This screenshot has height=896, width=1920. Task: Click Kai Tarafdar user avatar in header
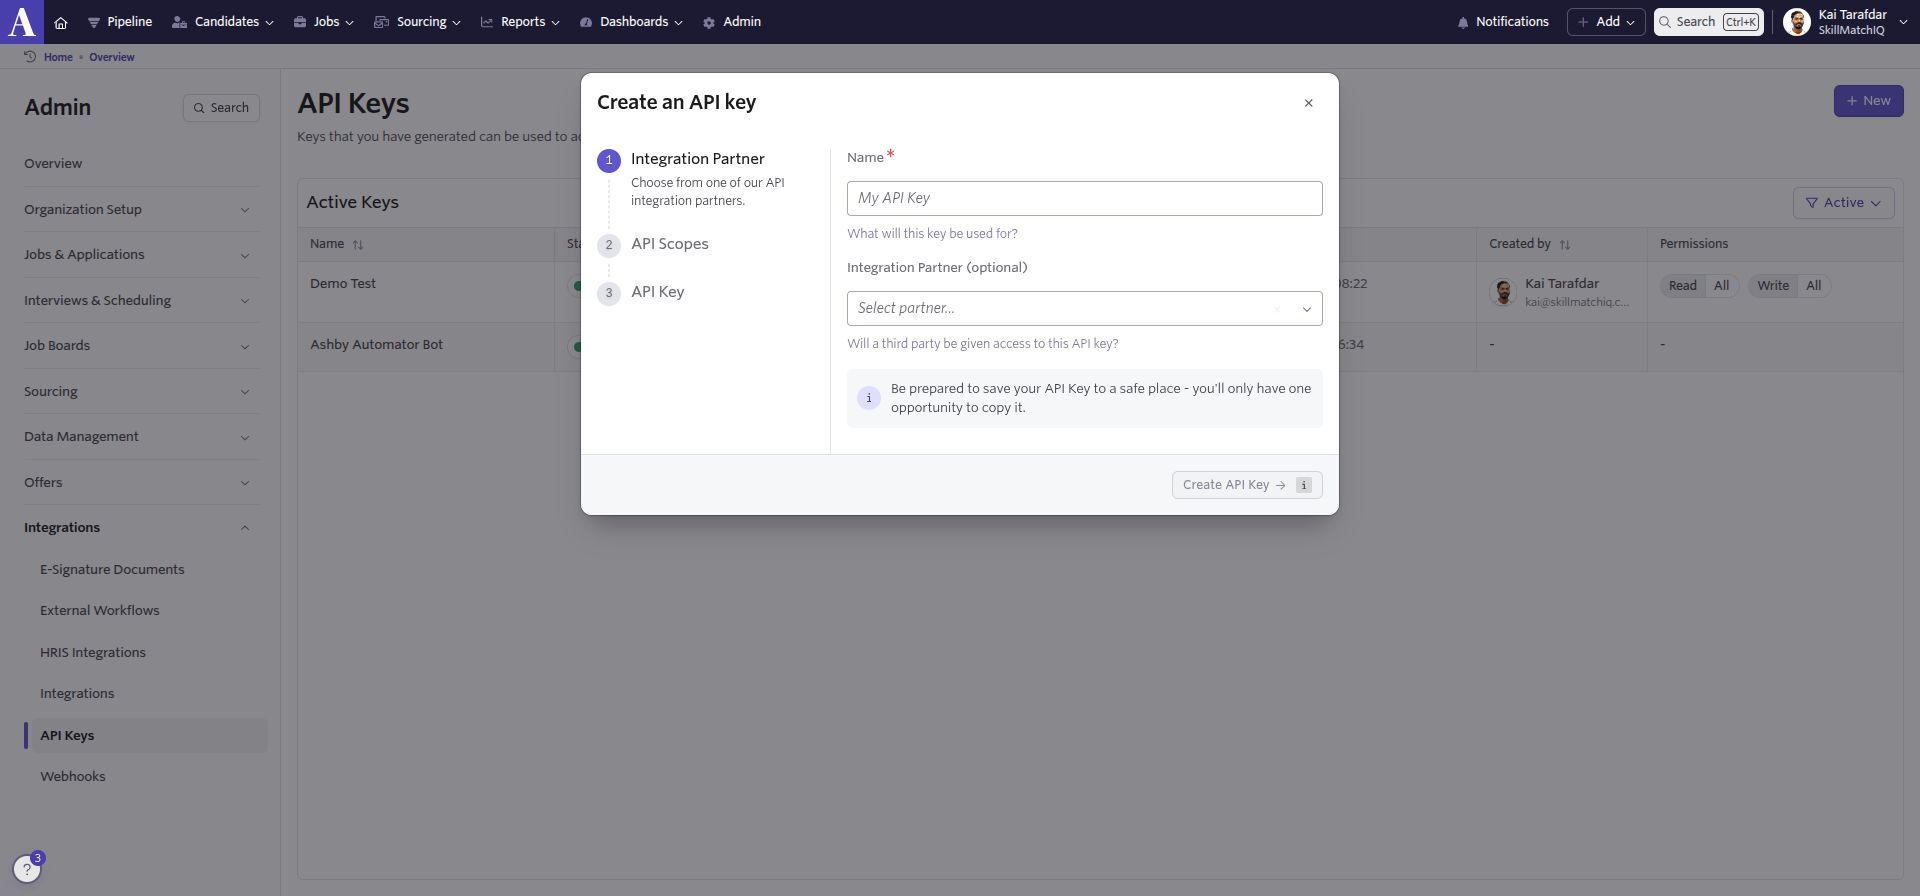[x=1797, y=22]
